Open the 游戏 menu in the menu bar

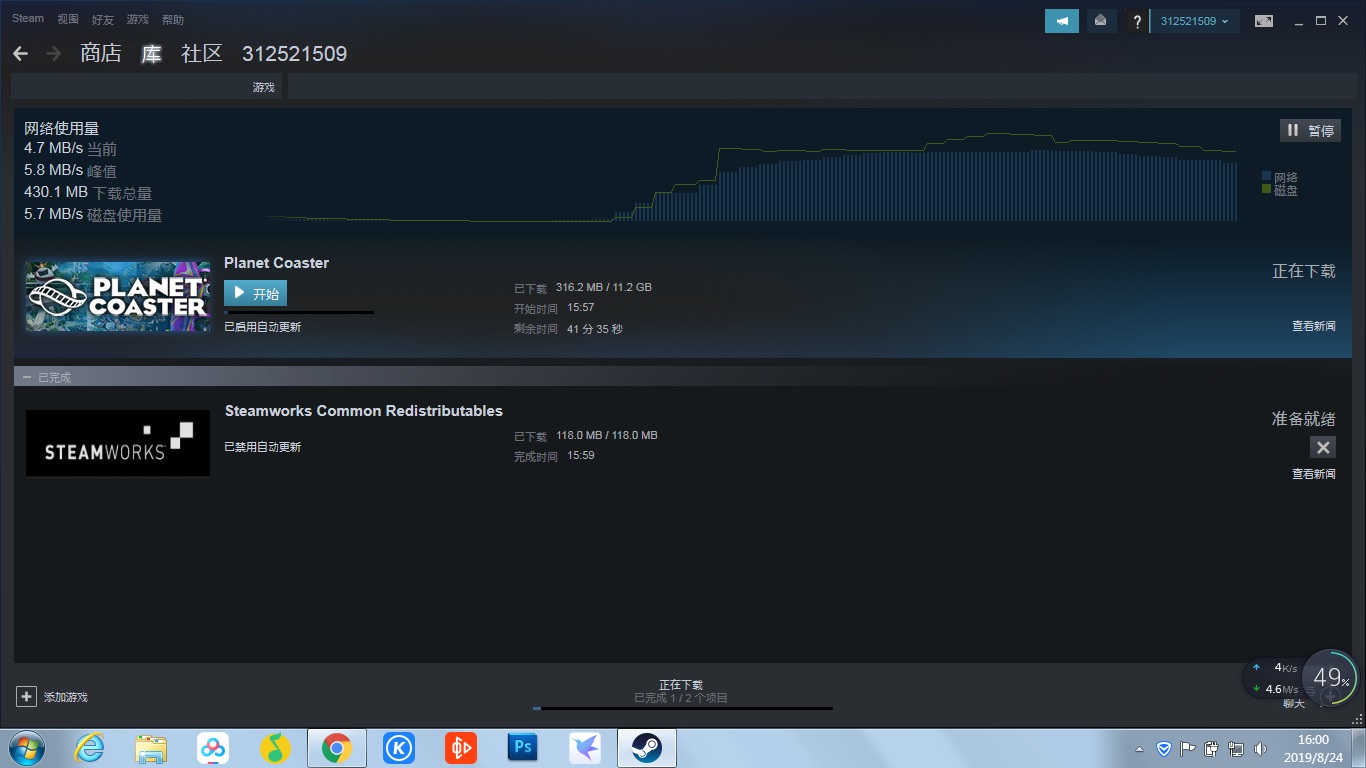coord(138,19)
